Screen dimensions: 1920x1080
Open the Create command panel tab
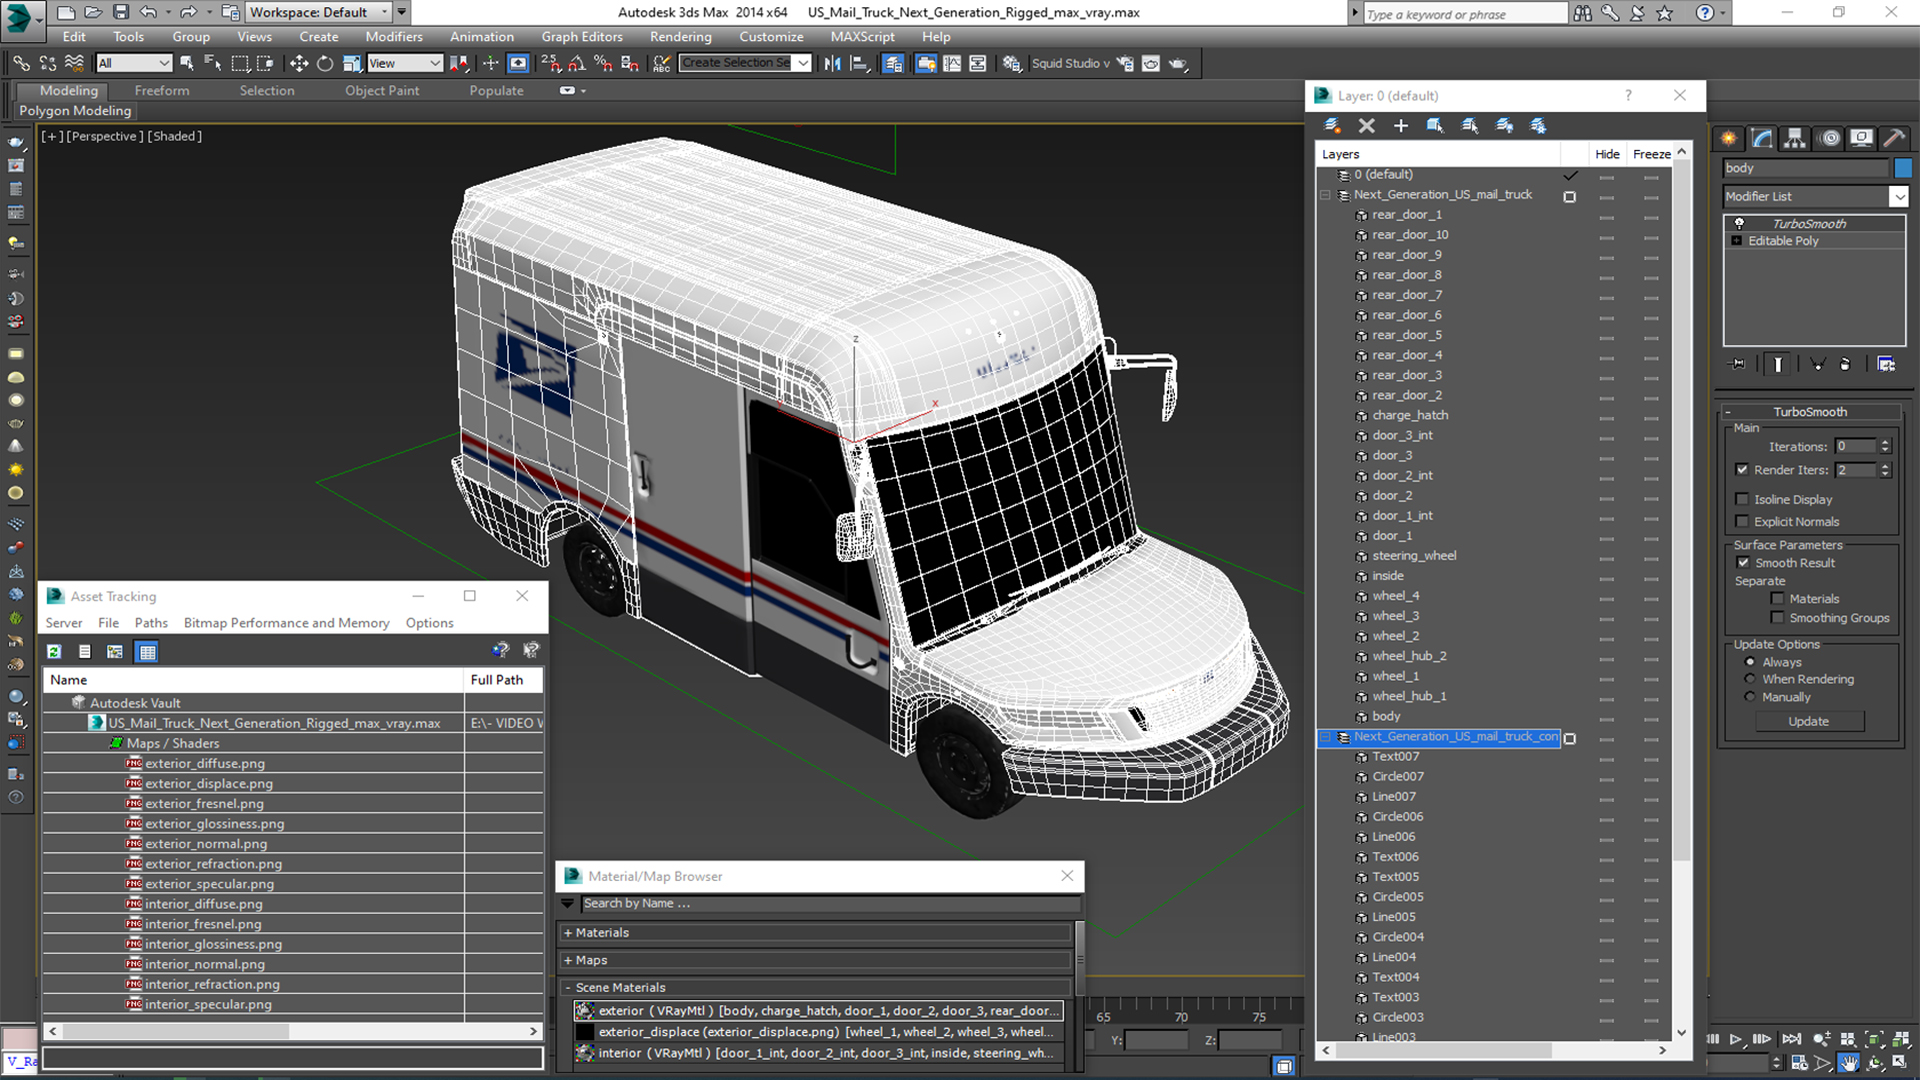(1728, 138)
